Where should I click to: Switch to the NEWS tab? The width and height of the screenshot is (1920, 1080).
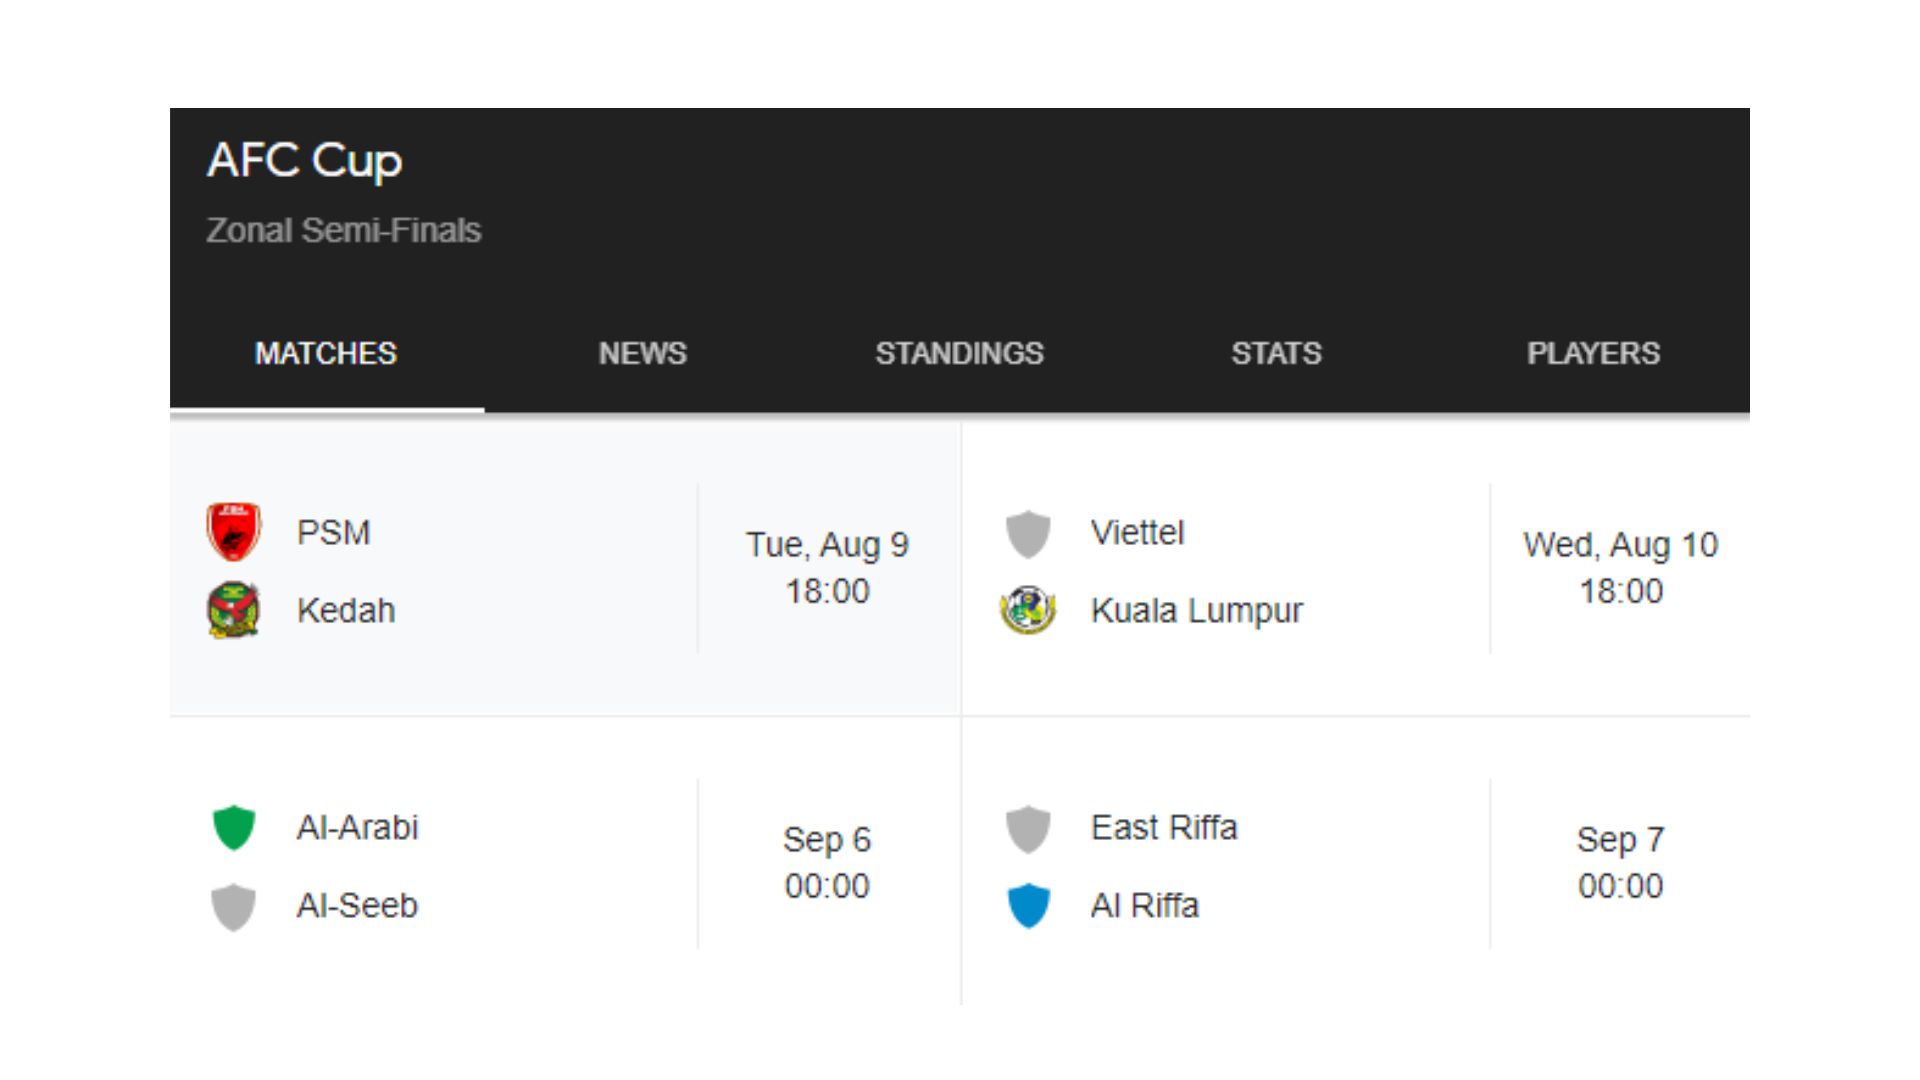[x=642, y=353]
